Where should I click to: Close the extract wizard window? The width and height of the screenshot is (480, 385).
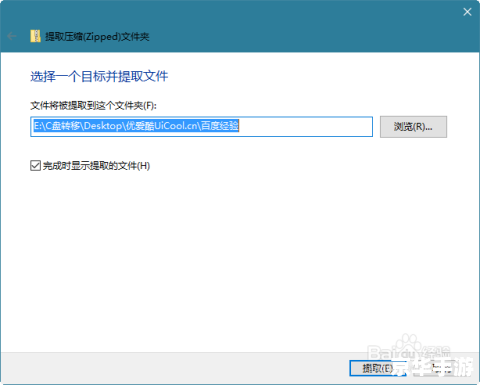pos(467,12)
